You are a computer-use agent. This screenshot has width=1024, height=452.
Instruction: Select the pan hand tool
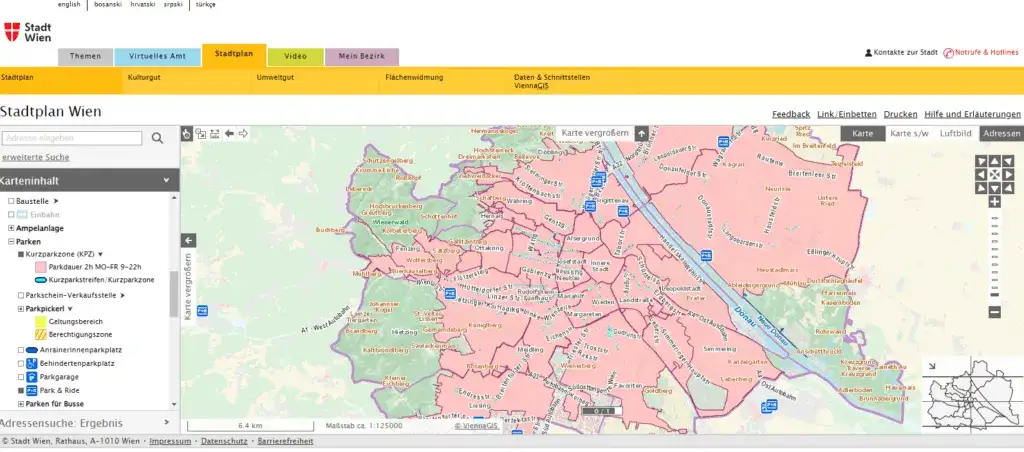[x=187, y=134]
